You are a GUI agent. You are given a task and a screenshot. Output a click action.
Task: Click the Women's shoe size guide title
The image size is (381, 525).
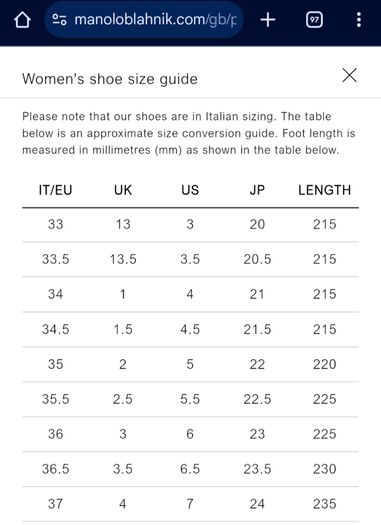point(110,79)
